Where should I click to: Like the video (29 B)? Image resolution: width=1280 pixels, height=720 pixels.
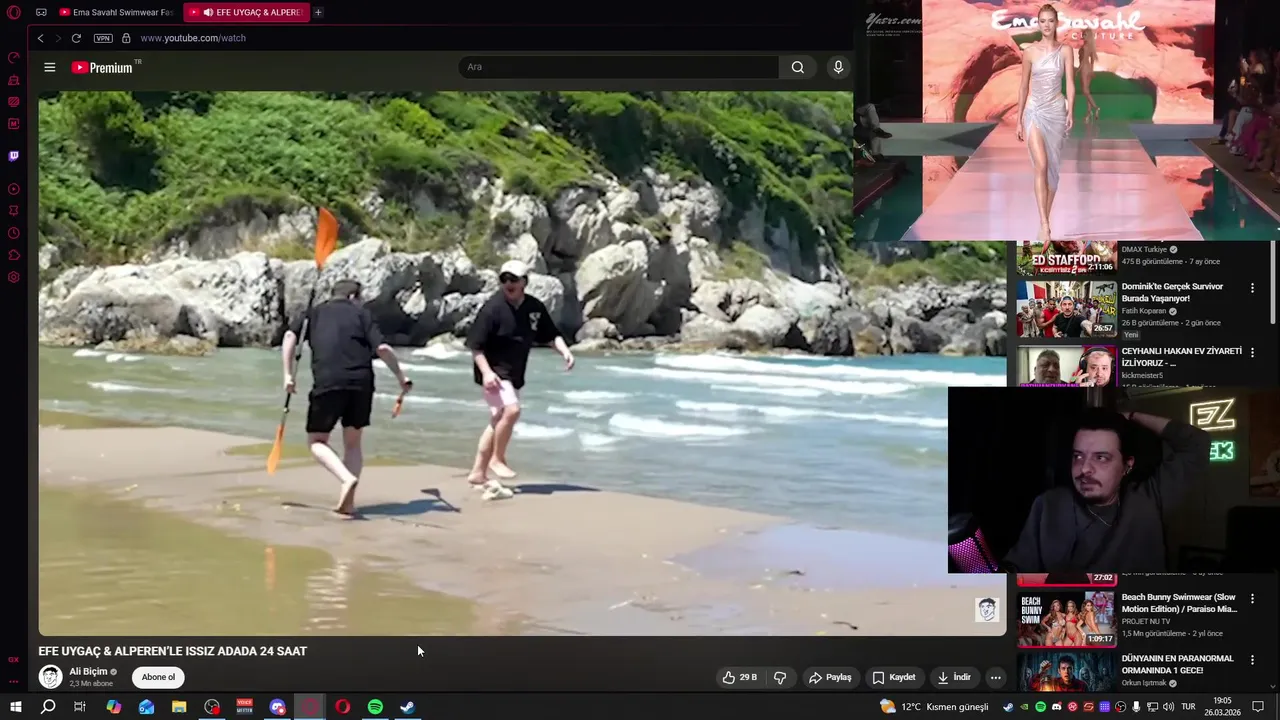click(x=740, y=677)
